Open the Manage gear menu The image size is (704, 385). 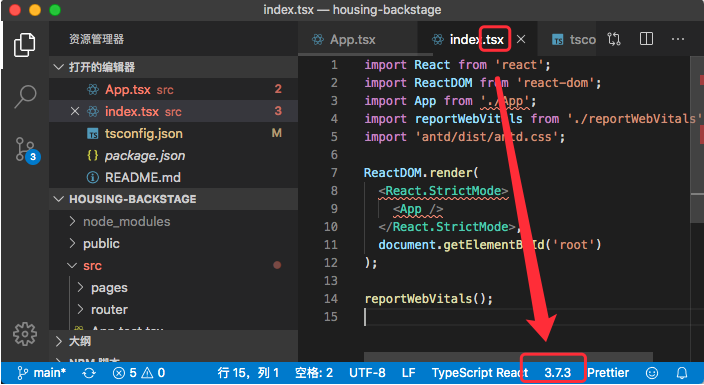click(25, 334)
